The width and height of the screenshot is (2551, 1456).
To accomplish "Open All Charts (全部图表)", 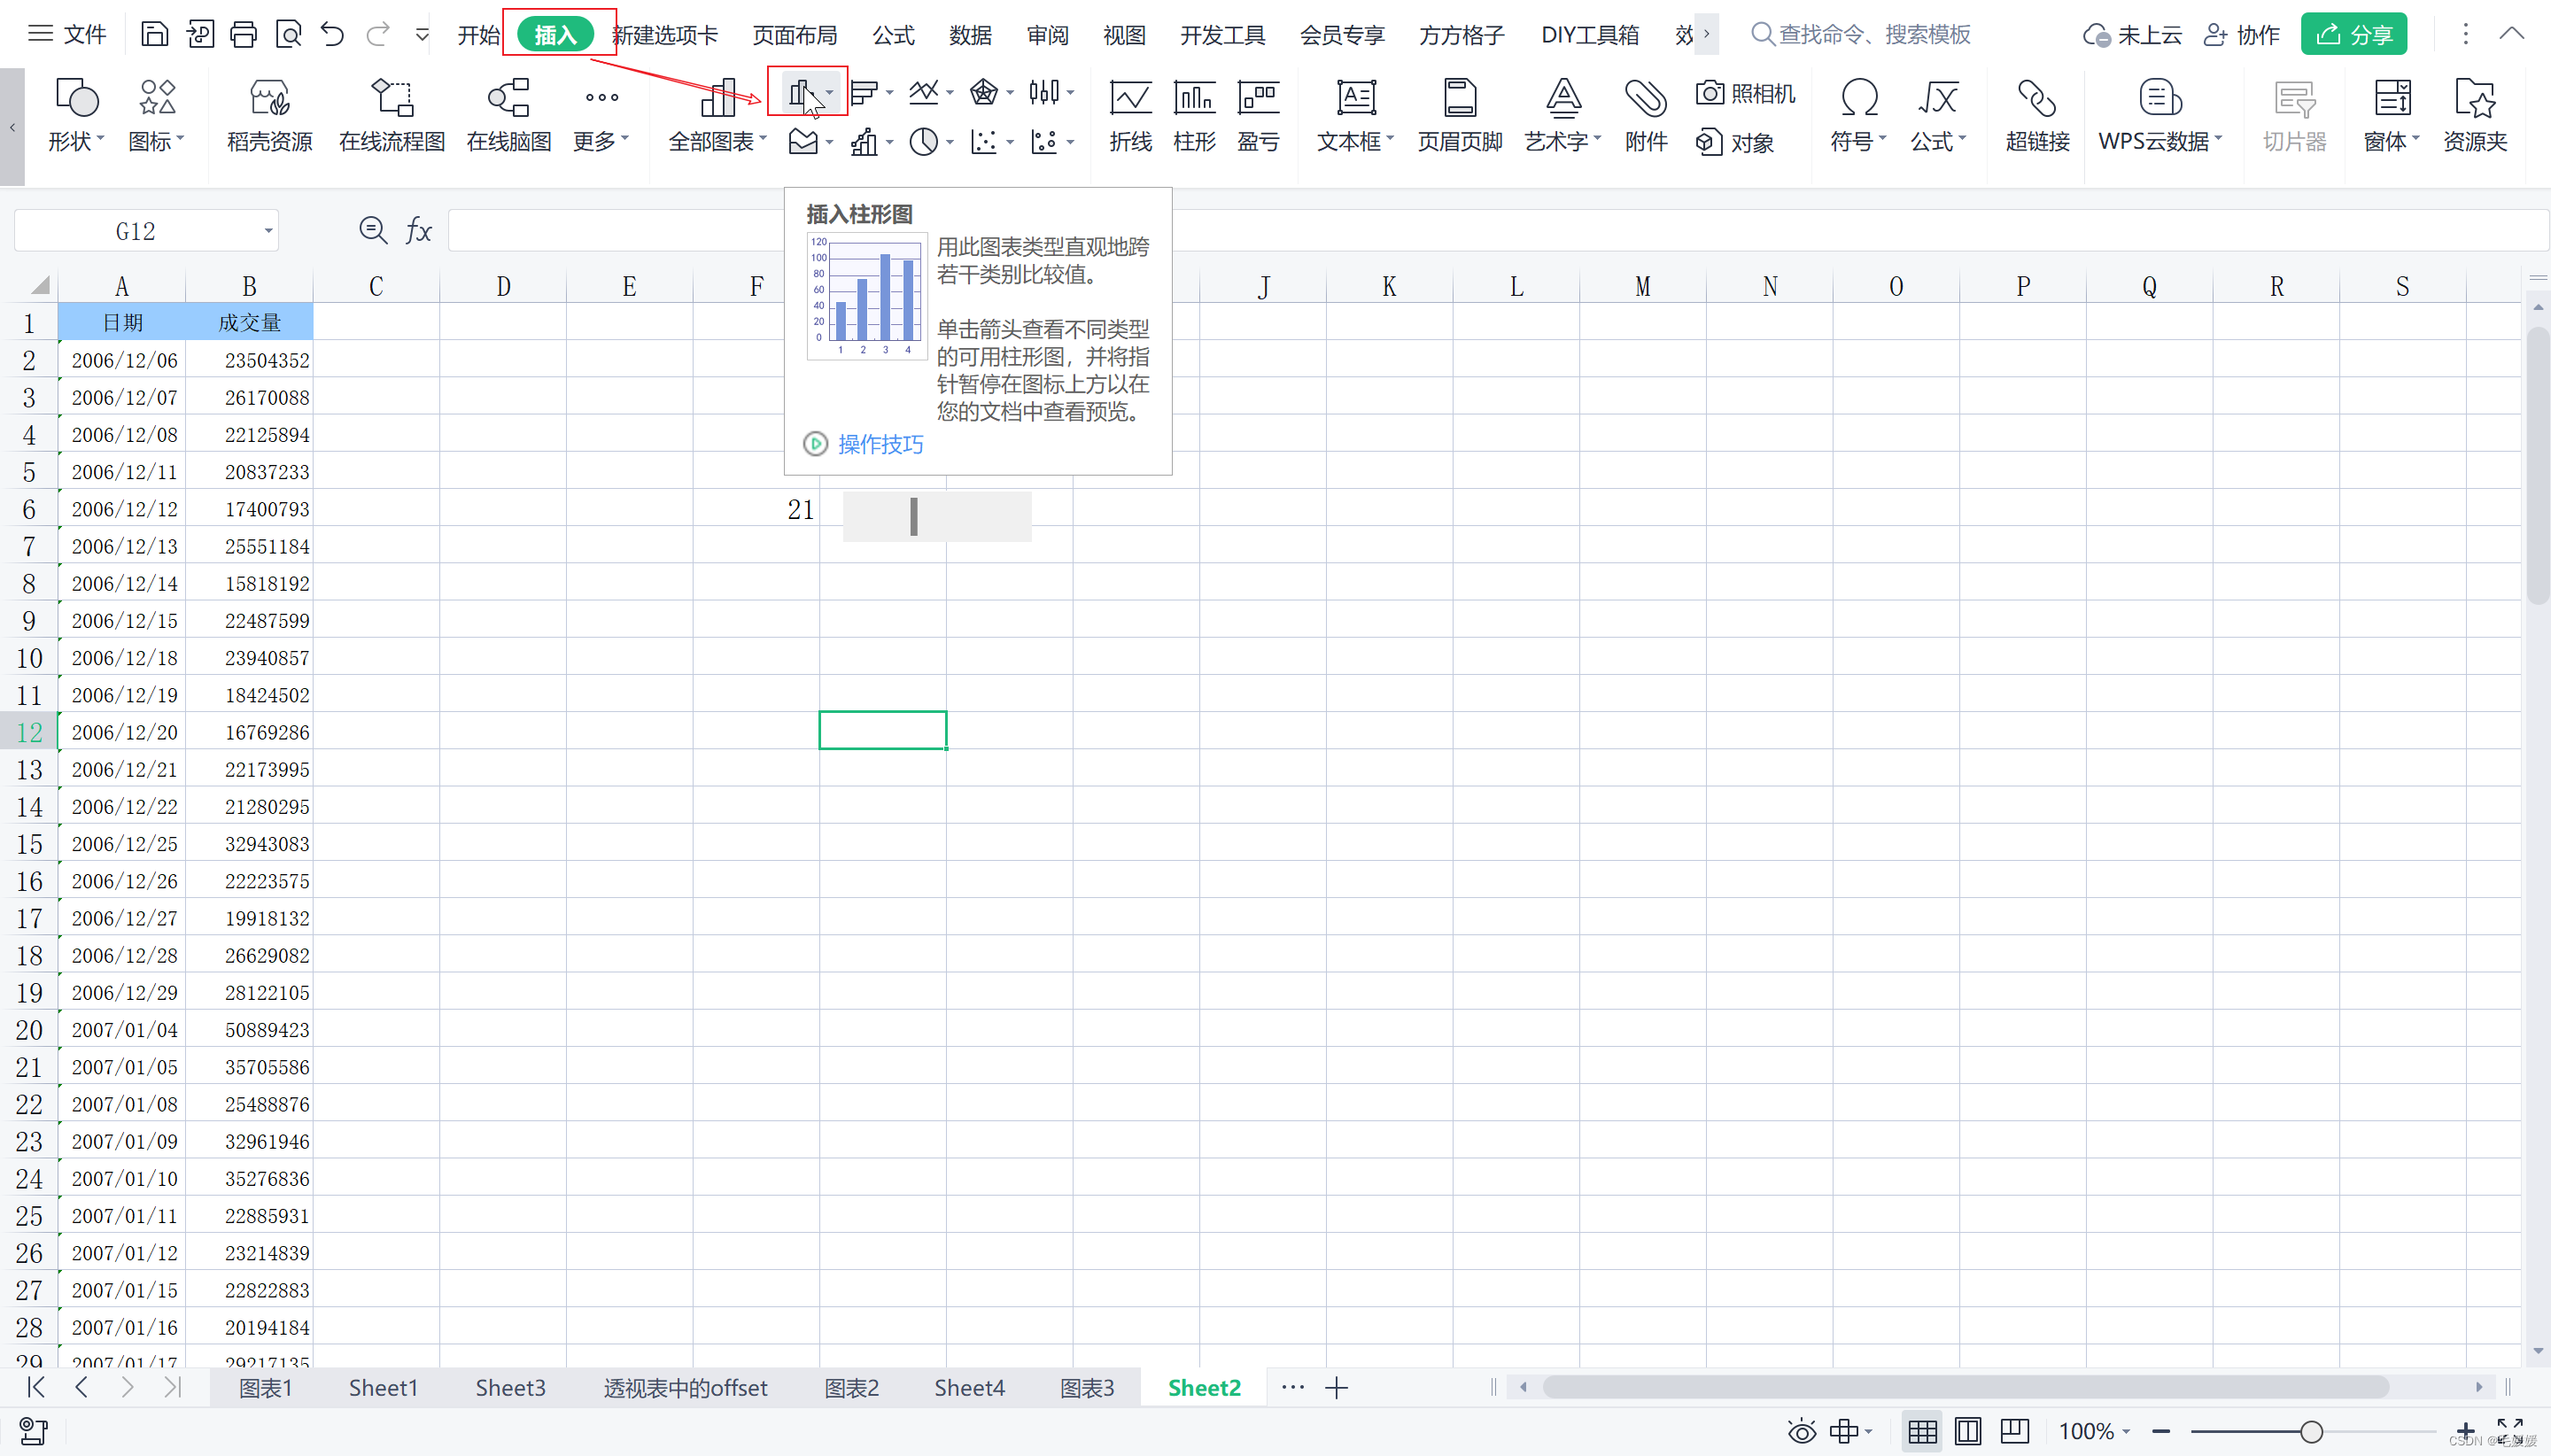I will pos(717,115).
